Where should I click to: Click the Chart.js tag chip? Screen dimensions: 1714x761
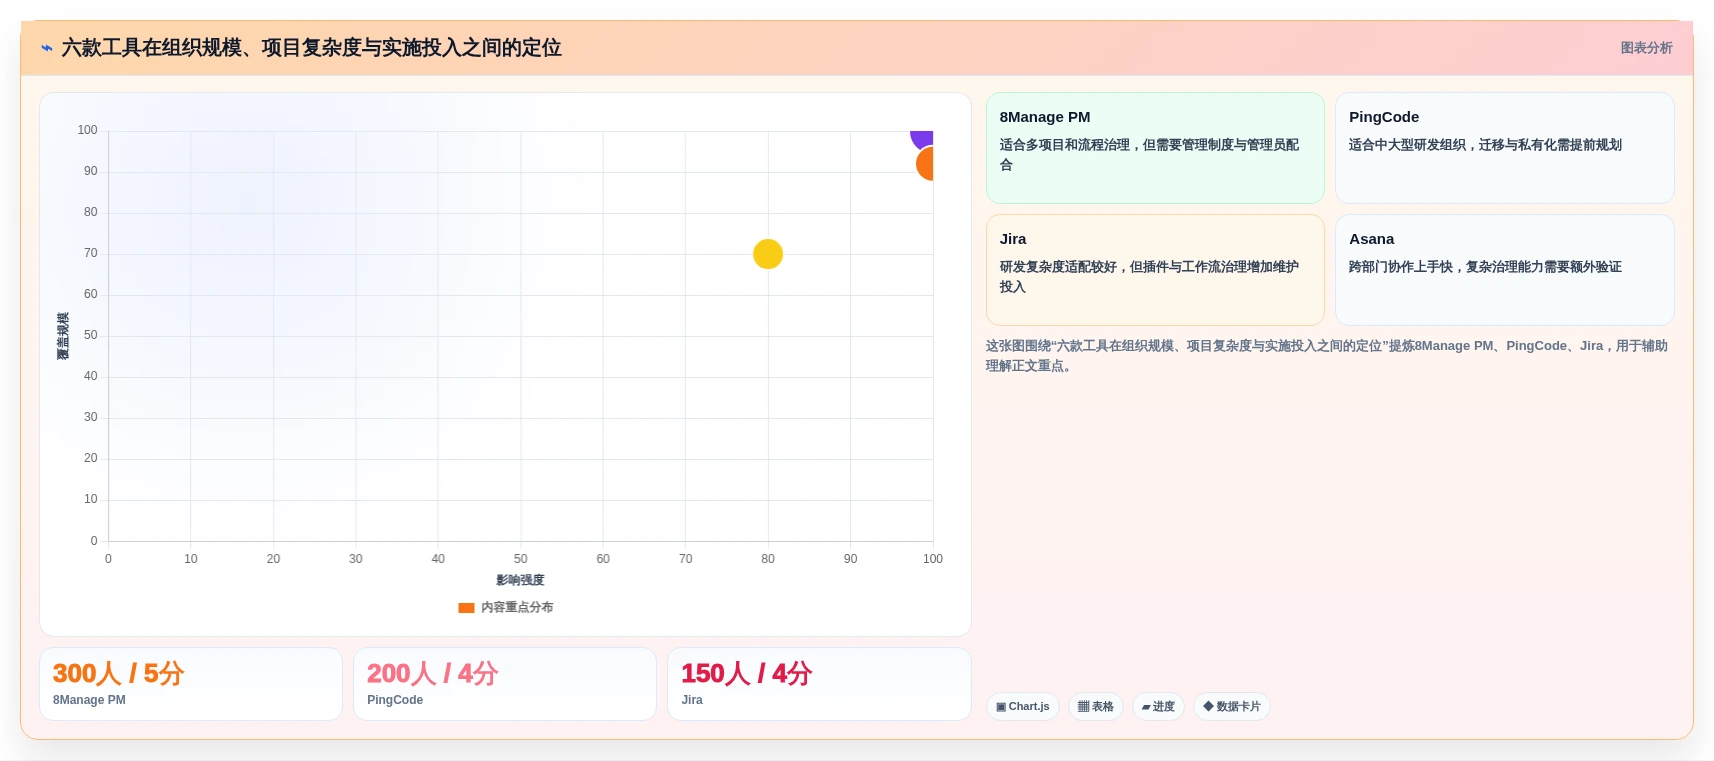1023,706
